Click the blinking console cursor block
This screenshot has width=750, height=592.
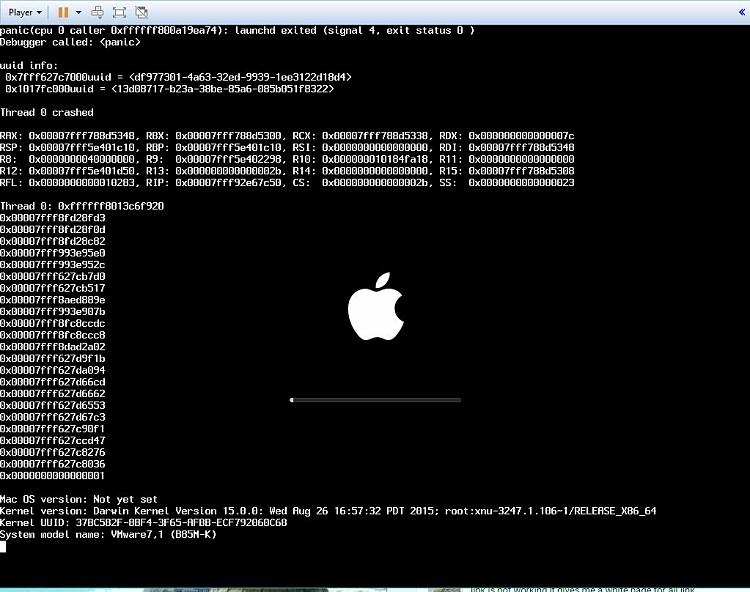click(x=3, y=547)
